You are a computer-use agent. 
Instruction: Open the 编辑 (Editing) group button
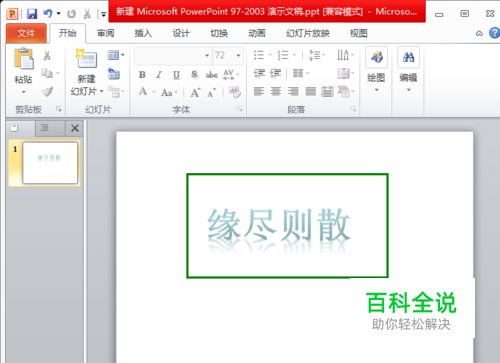408,70
